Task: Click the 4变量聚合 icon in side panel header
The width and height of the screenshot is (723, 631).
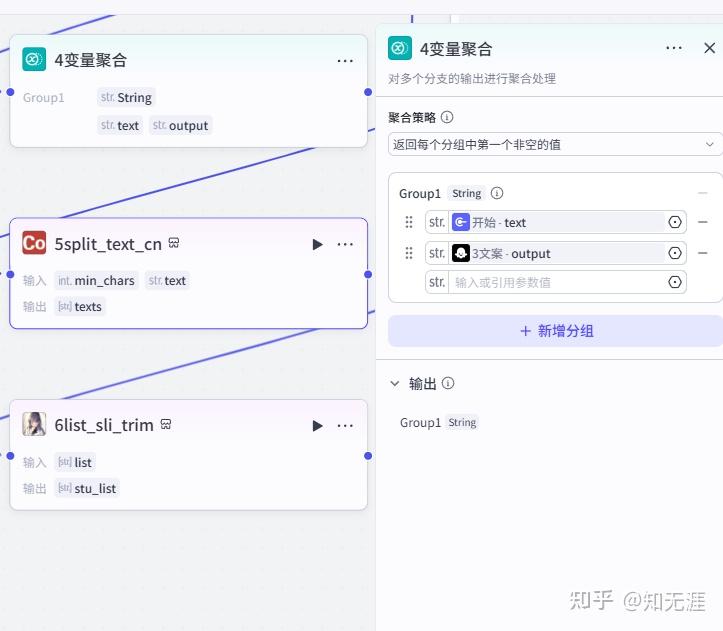Action: [400, 48]
